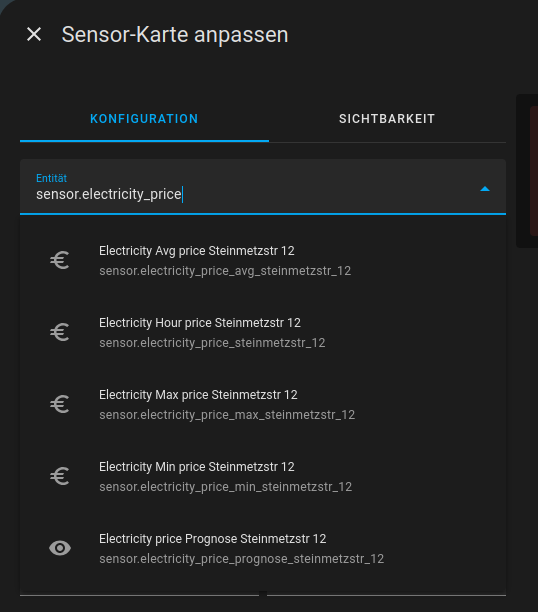
Task: Click euro icon for Avg price entity
Action: pos(60,260)
